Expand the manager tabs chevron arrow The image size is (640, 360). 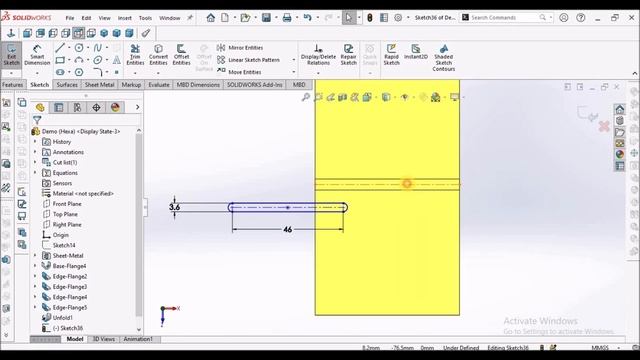point(138,107)
